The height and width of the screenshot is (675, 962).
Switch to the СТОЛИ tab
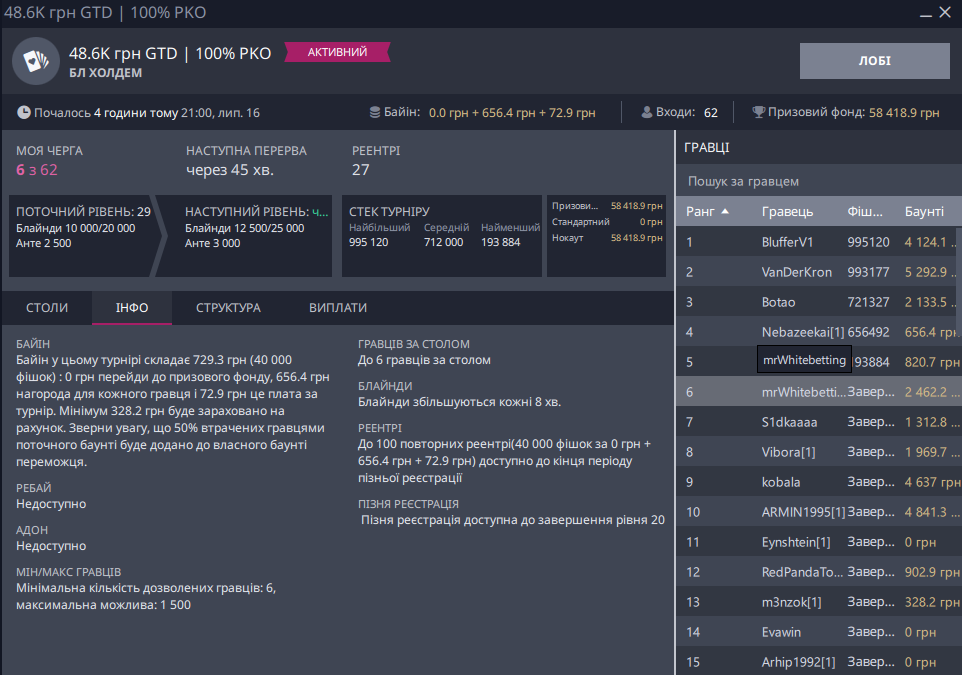tap(47, 308)
